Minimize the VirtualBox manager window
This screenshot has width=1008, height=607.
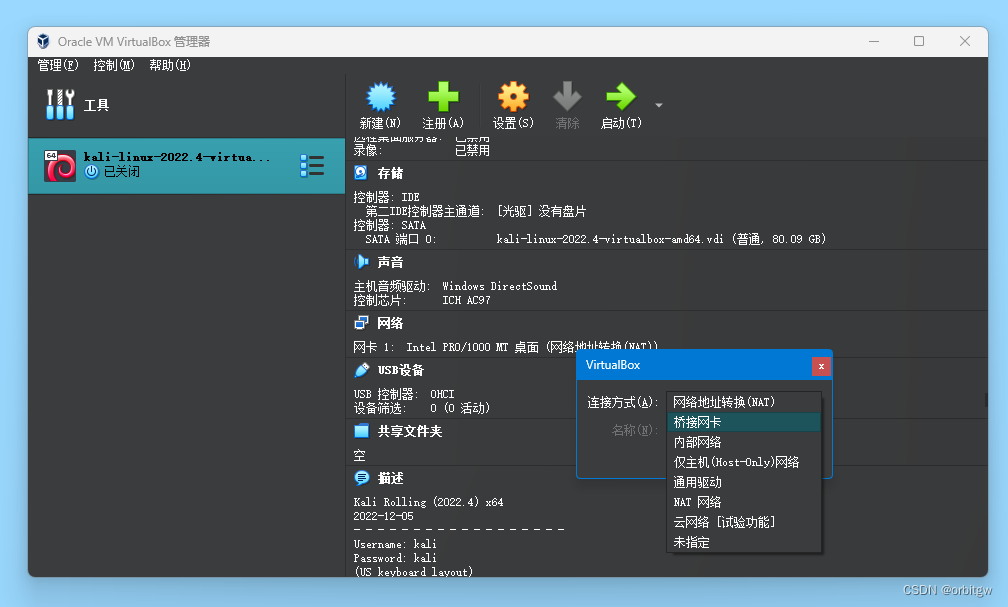[874, 41]
